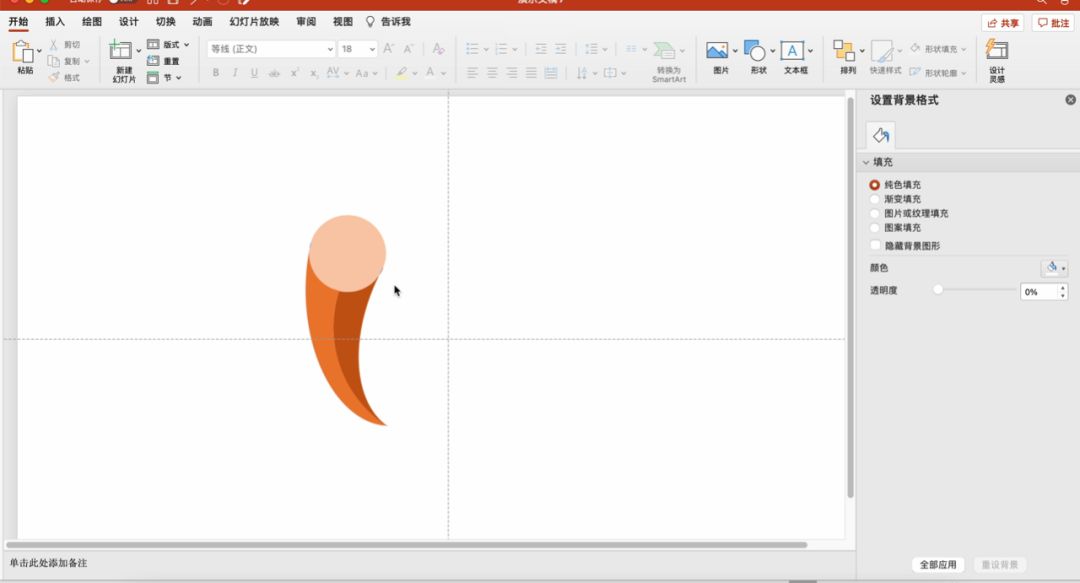Click the Copy (复制) icon
Viewport: 1080px width, 583px height.
pos(54,61)
